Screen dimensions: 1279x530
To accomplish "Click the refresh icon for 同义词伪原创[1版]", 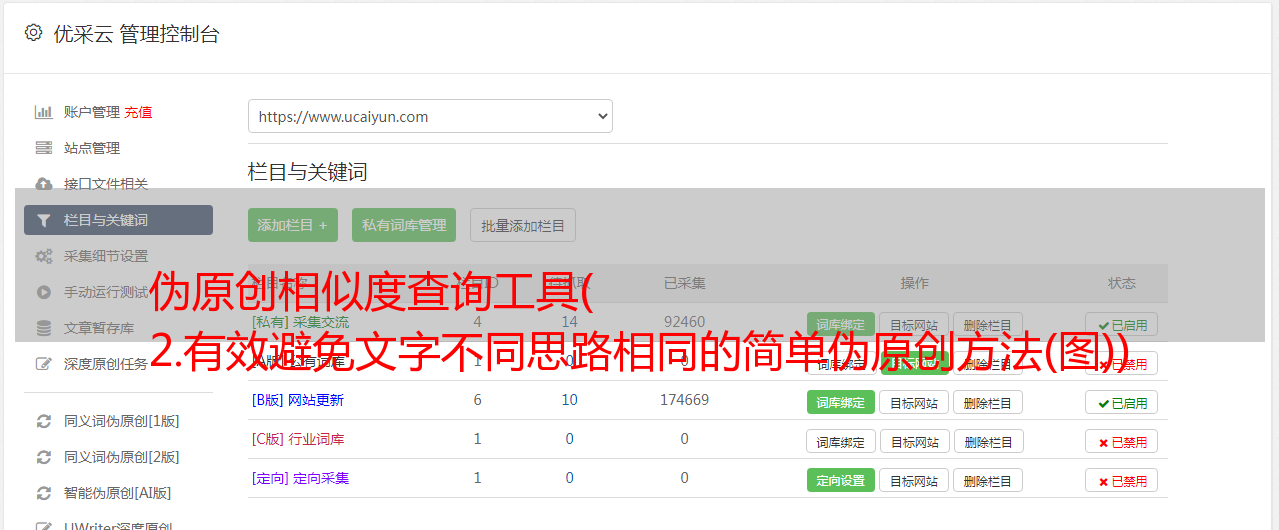I will coord(43,421).
